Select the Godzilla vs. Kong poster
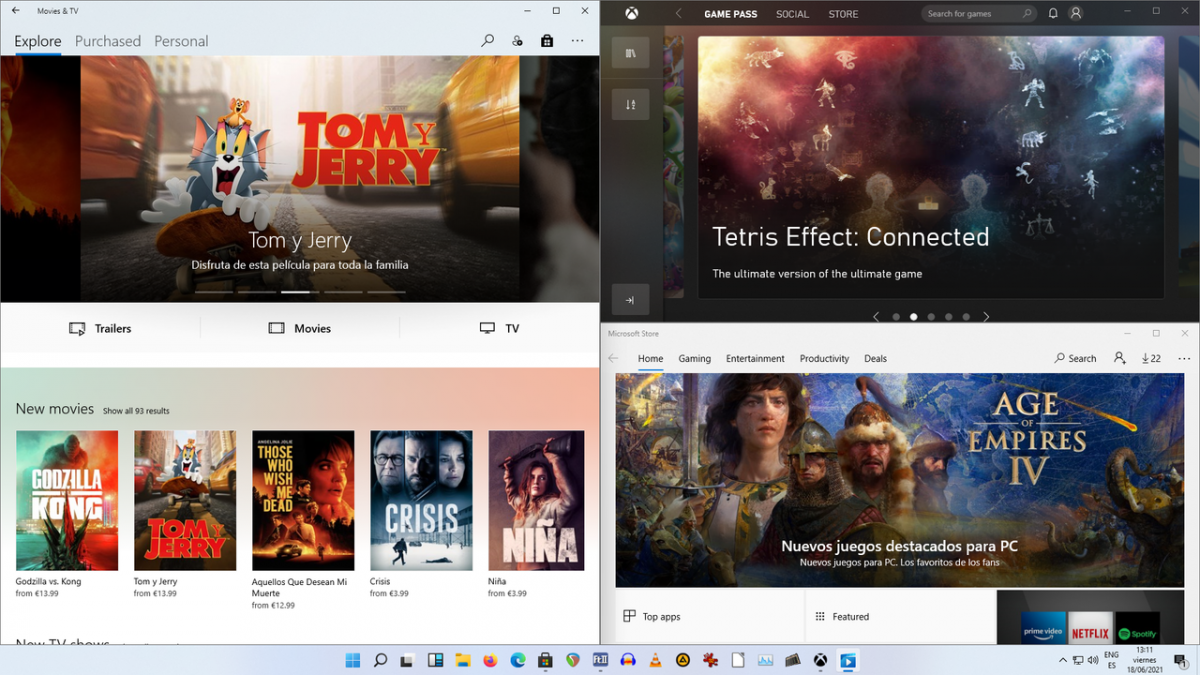1200x675 pixels. 67,500
